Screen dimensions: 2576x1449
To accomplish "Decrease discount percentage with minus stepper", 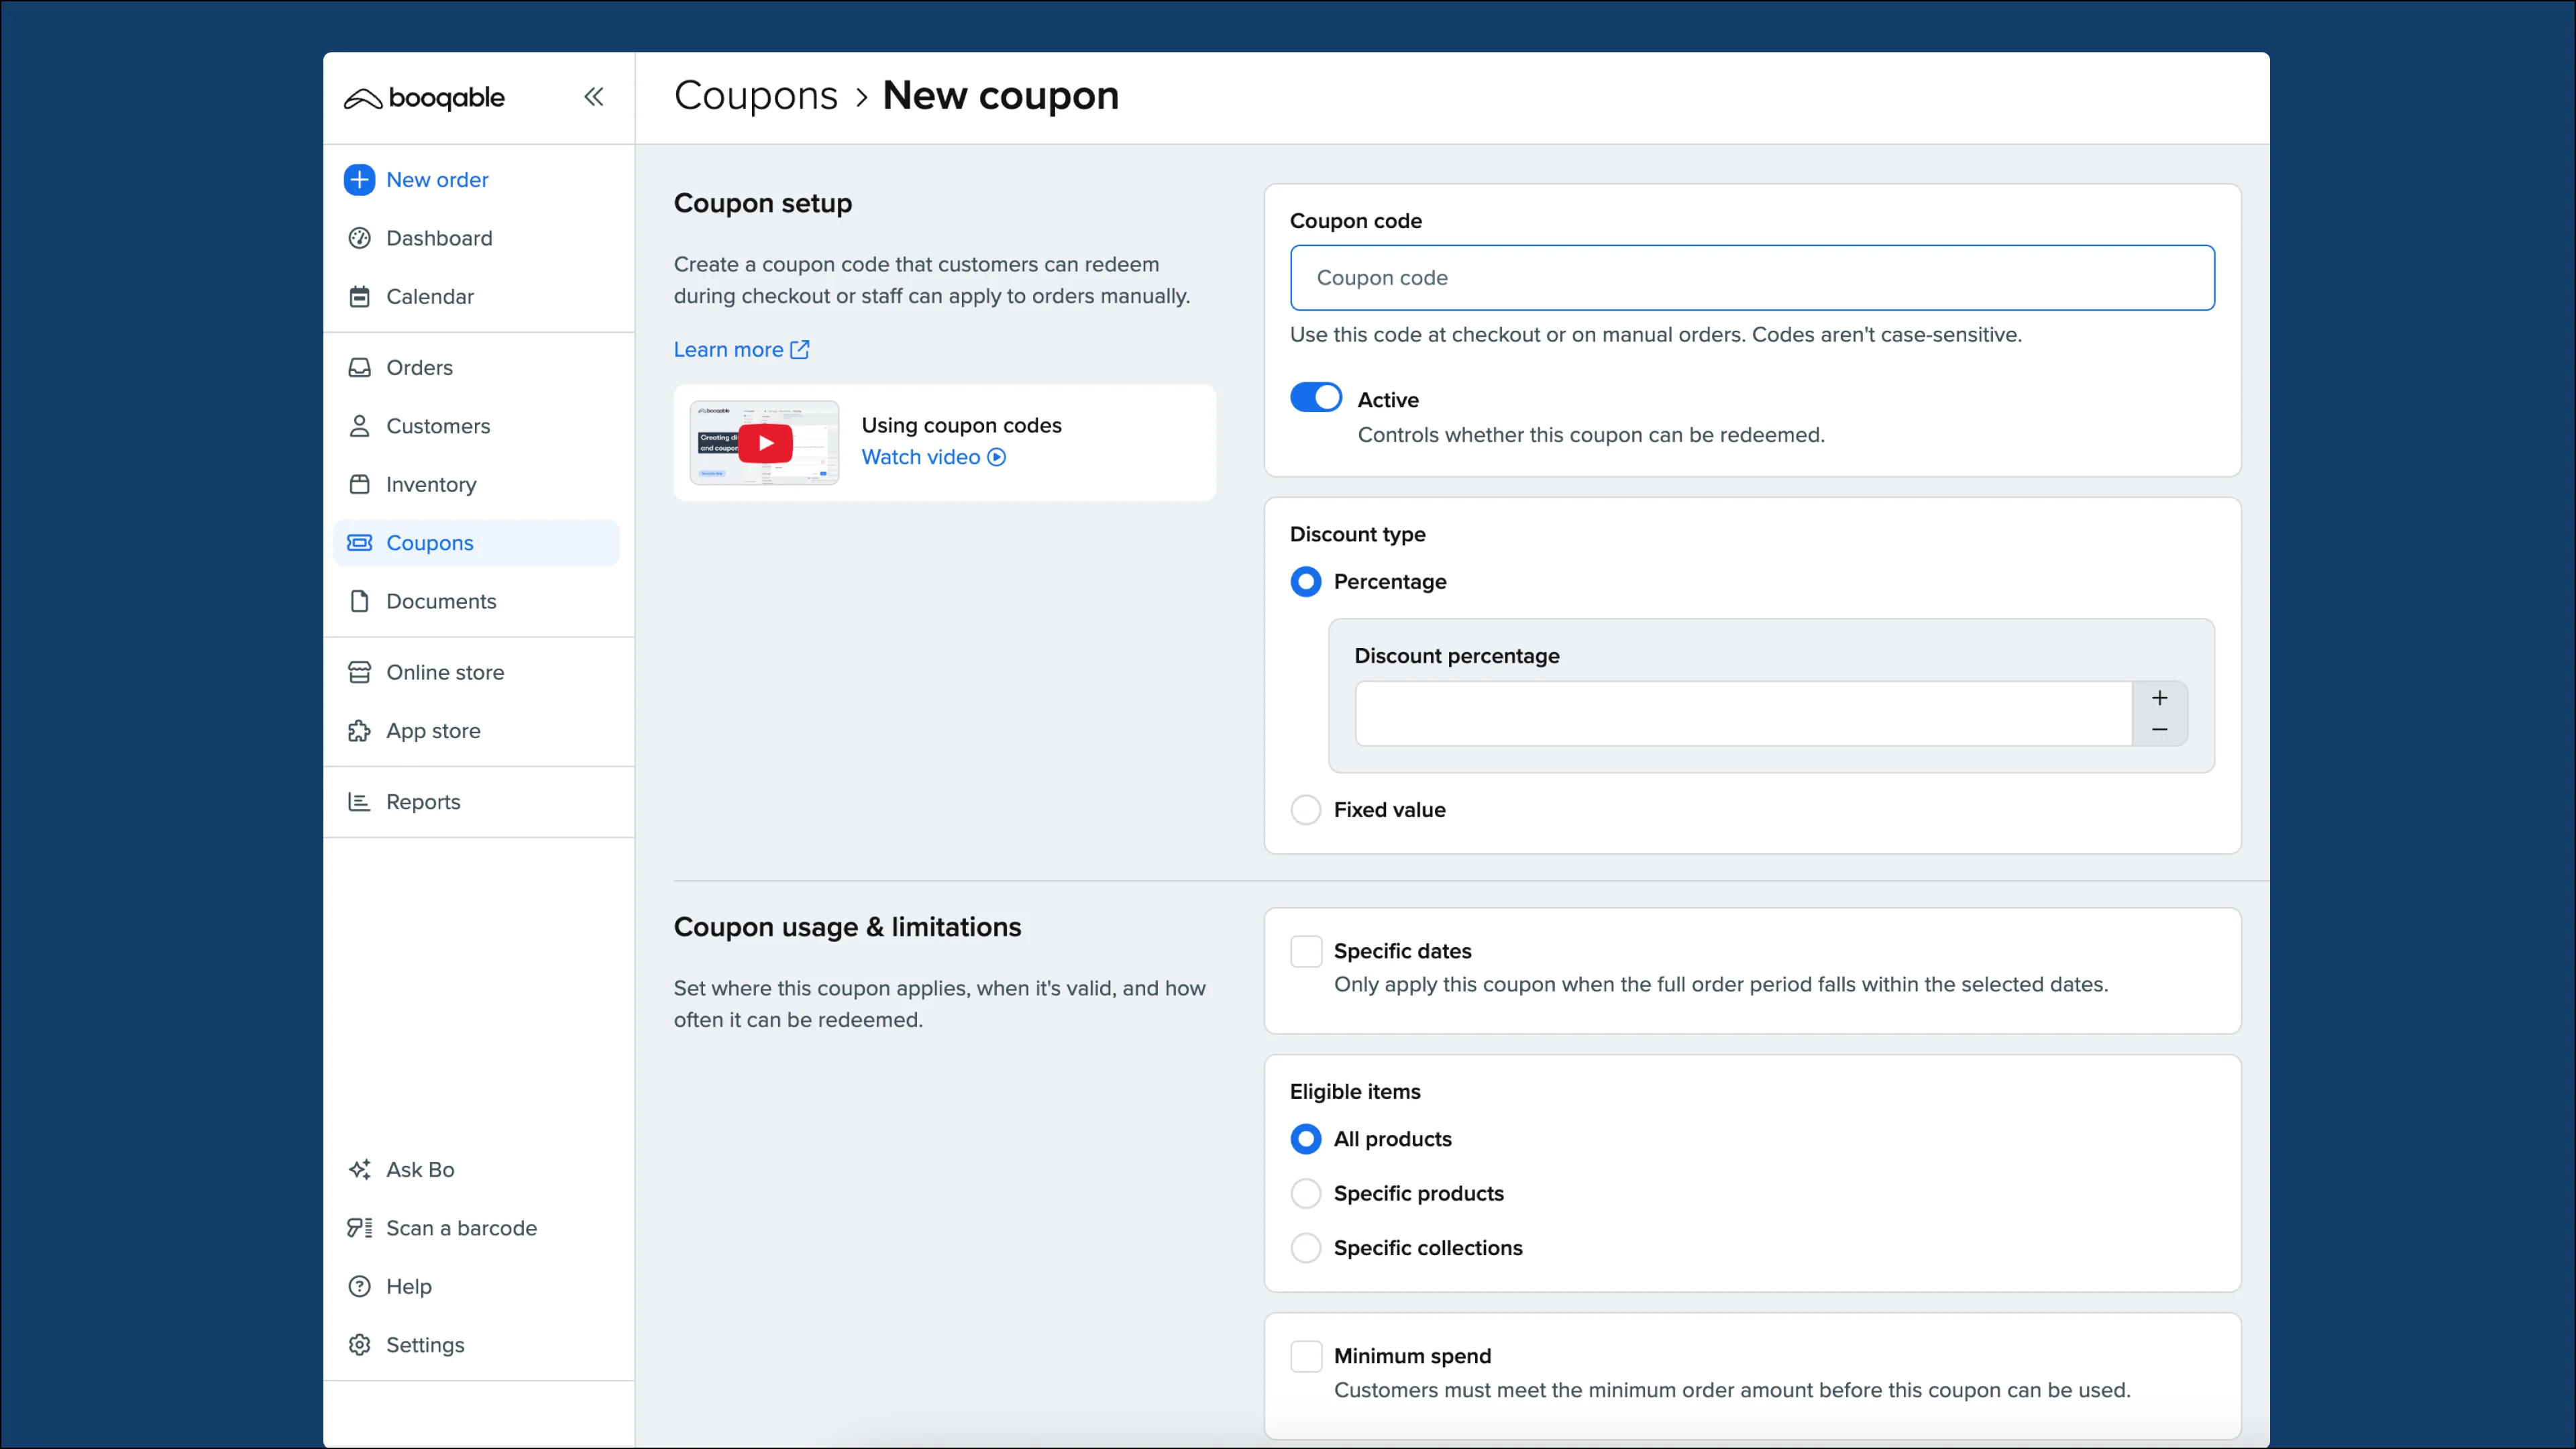I will coord(2160,730).
